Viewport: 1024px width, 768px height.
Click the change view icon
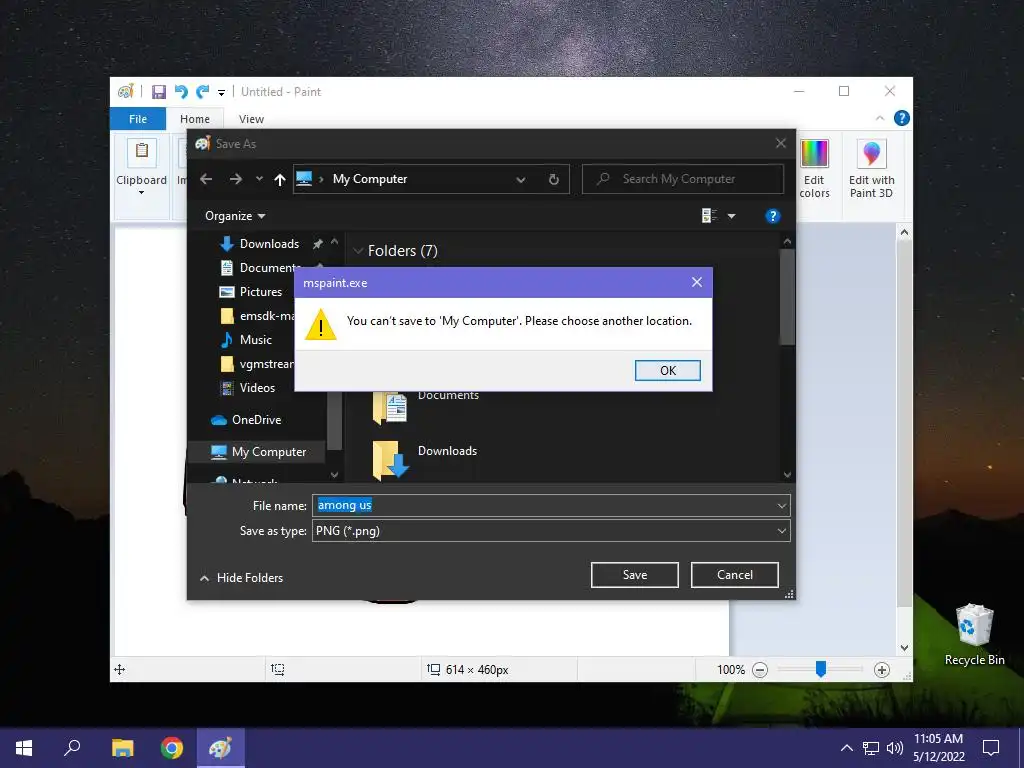click(709, 216)
